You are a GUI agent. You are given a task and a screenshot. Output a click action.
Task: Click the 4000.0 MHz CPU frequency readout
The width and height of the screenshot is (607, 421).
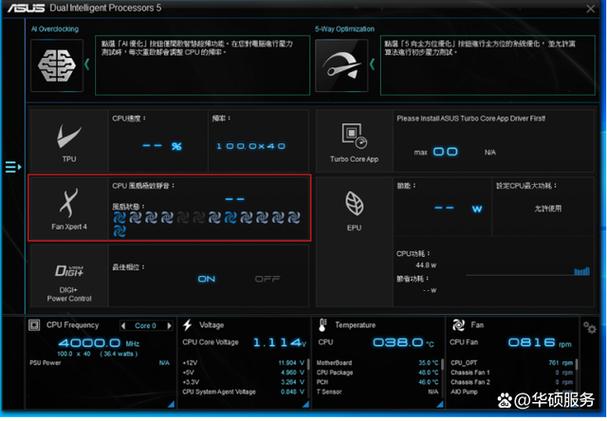coord(99,343)
